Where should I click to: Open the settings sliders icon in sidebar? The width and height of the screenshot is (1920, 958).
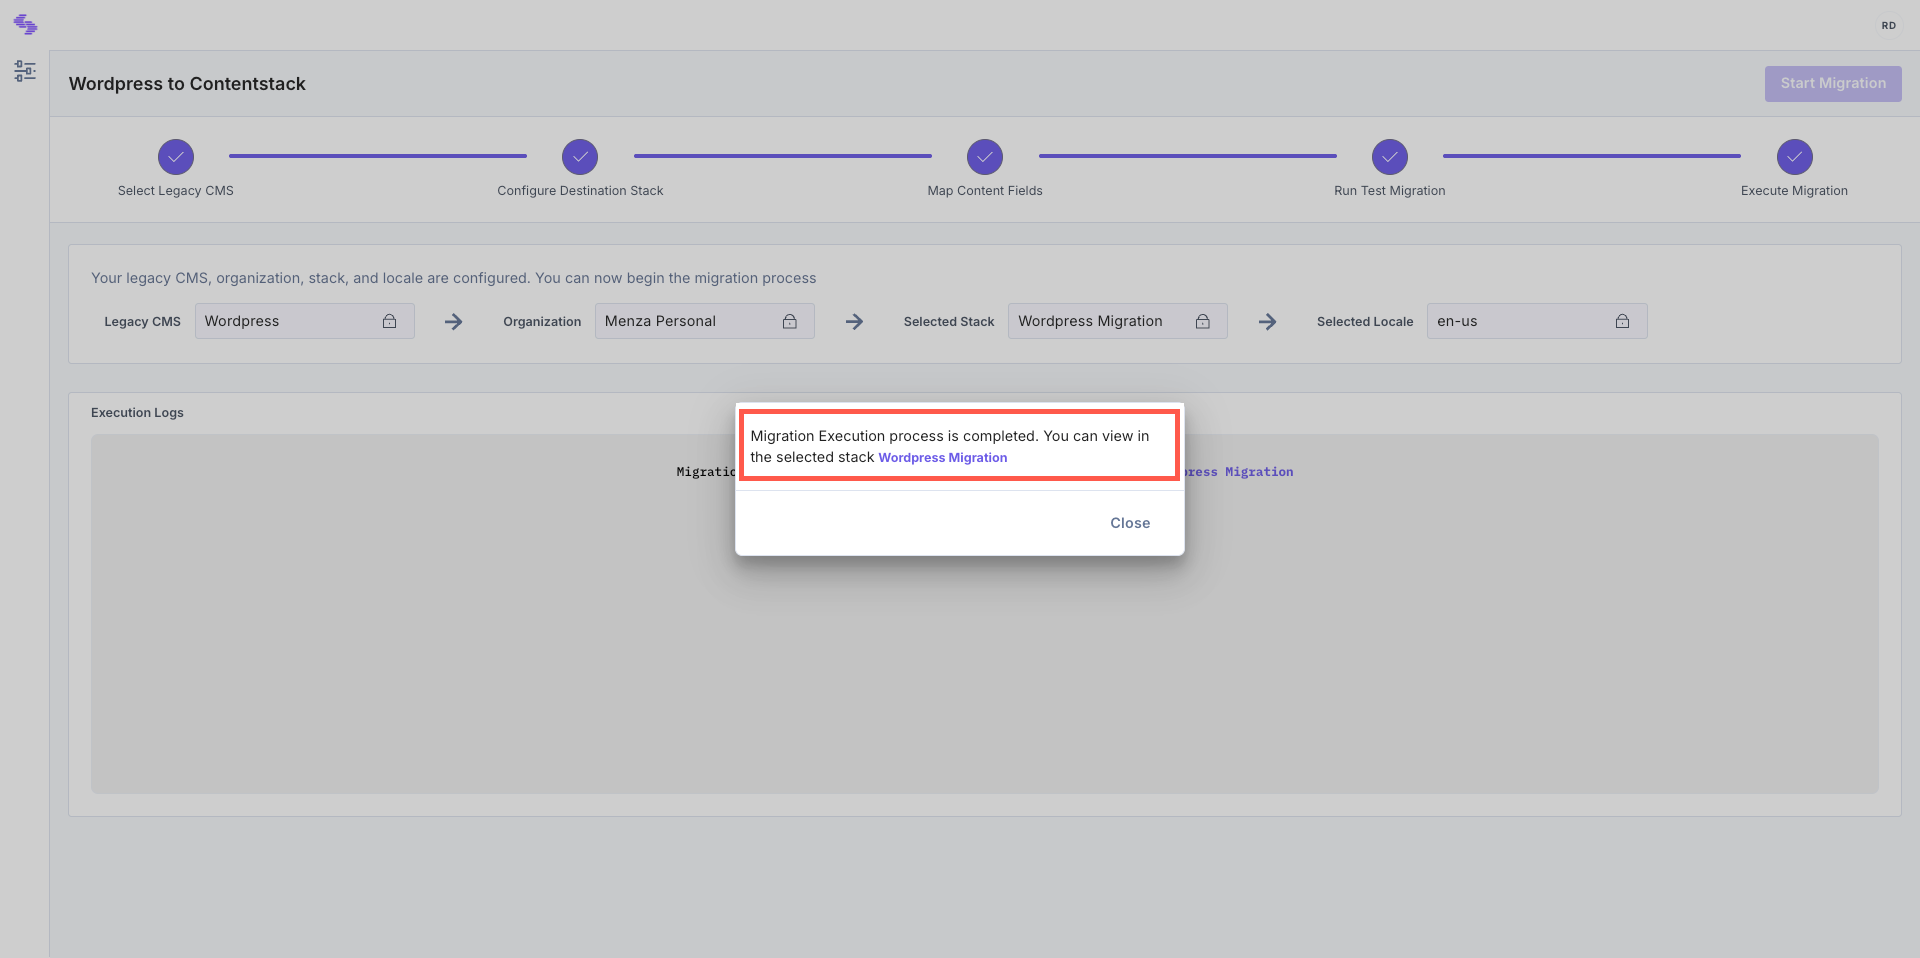tap(25, 71)
